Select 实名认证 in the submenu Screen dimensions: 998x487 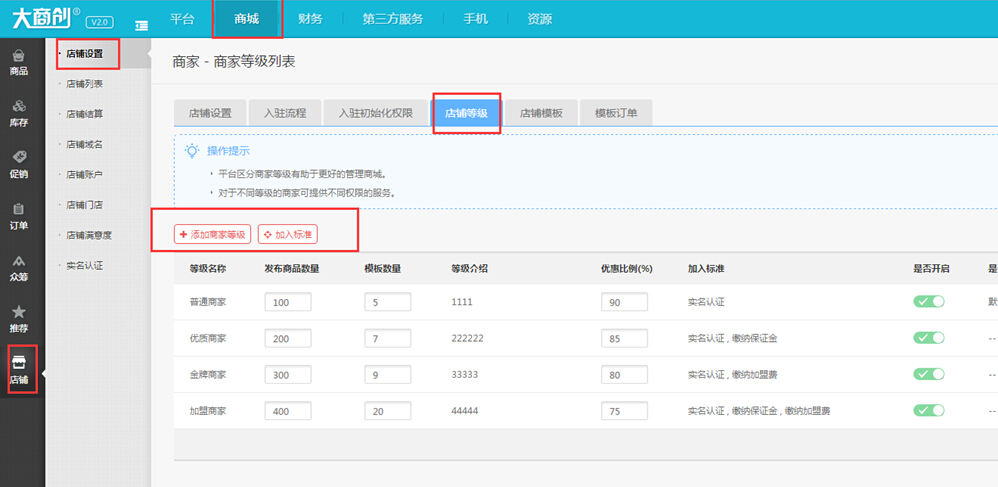pyautogui.click(x=85, y=265)
